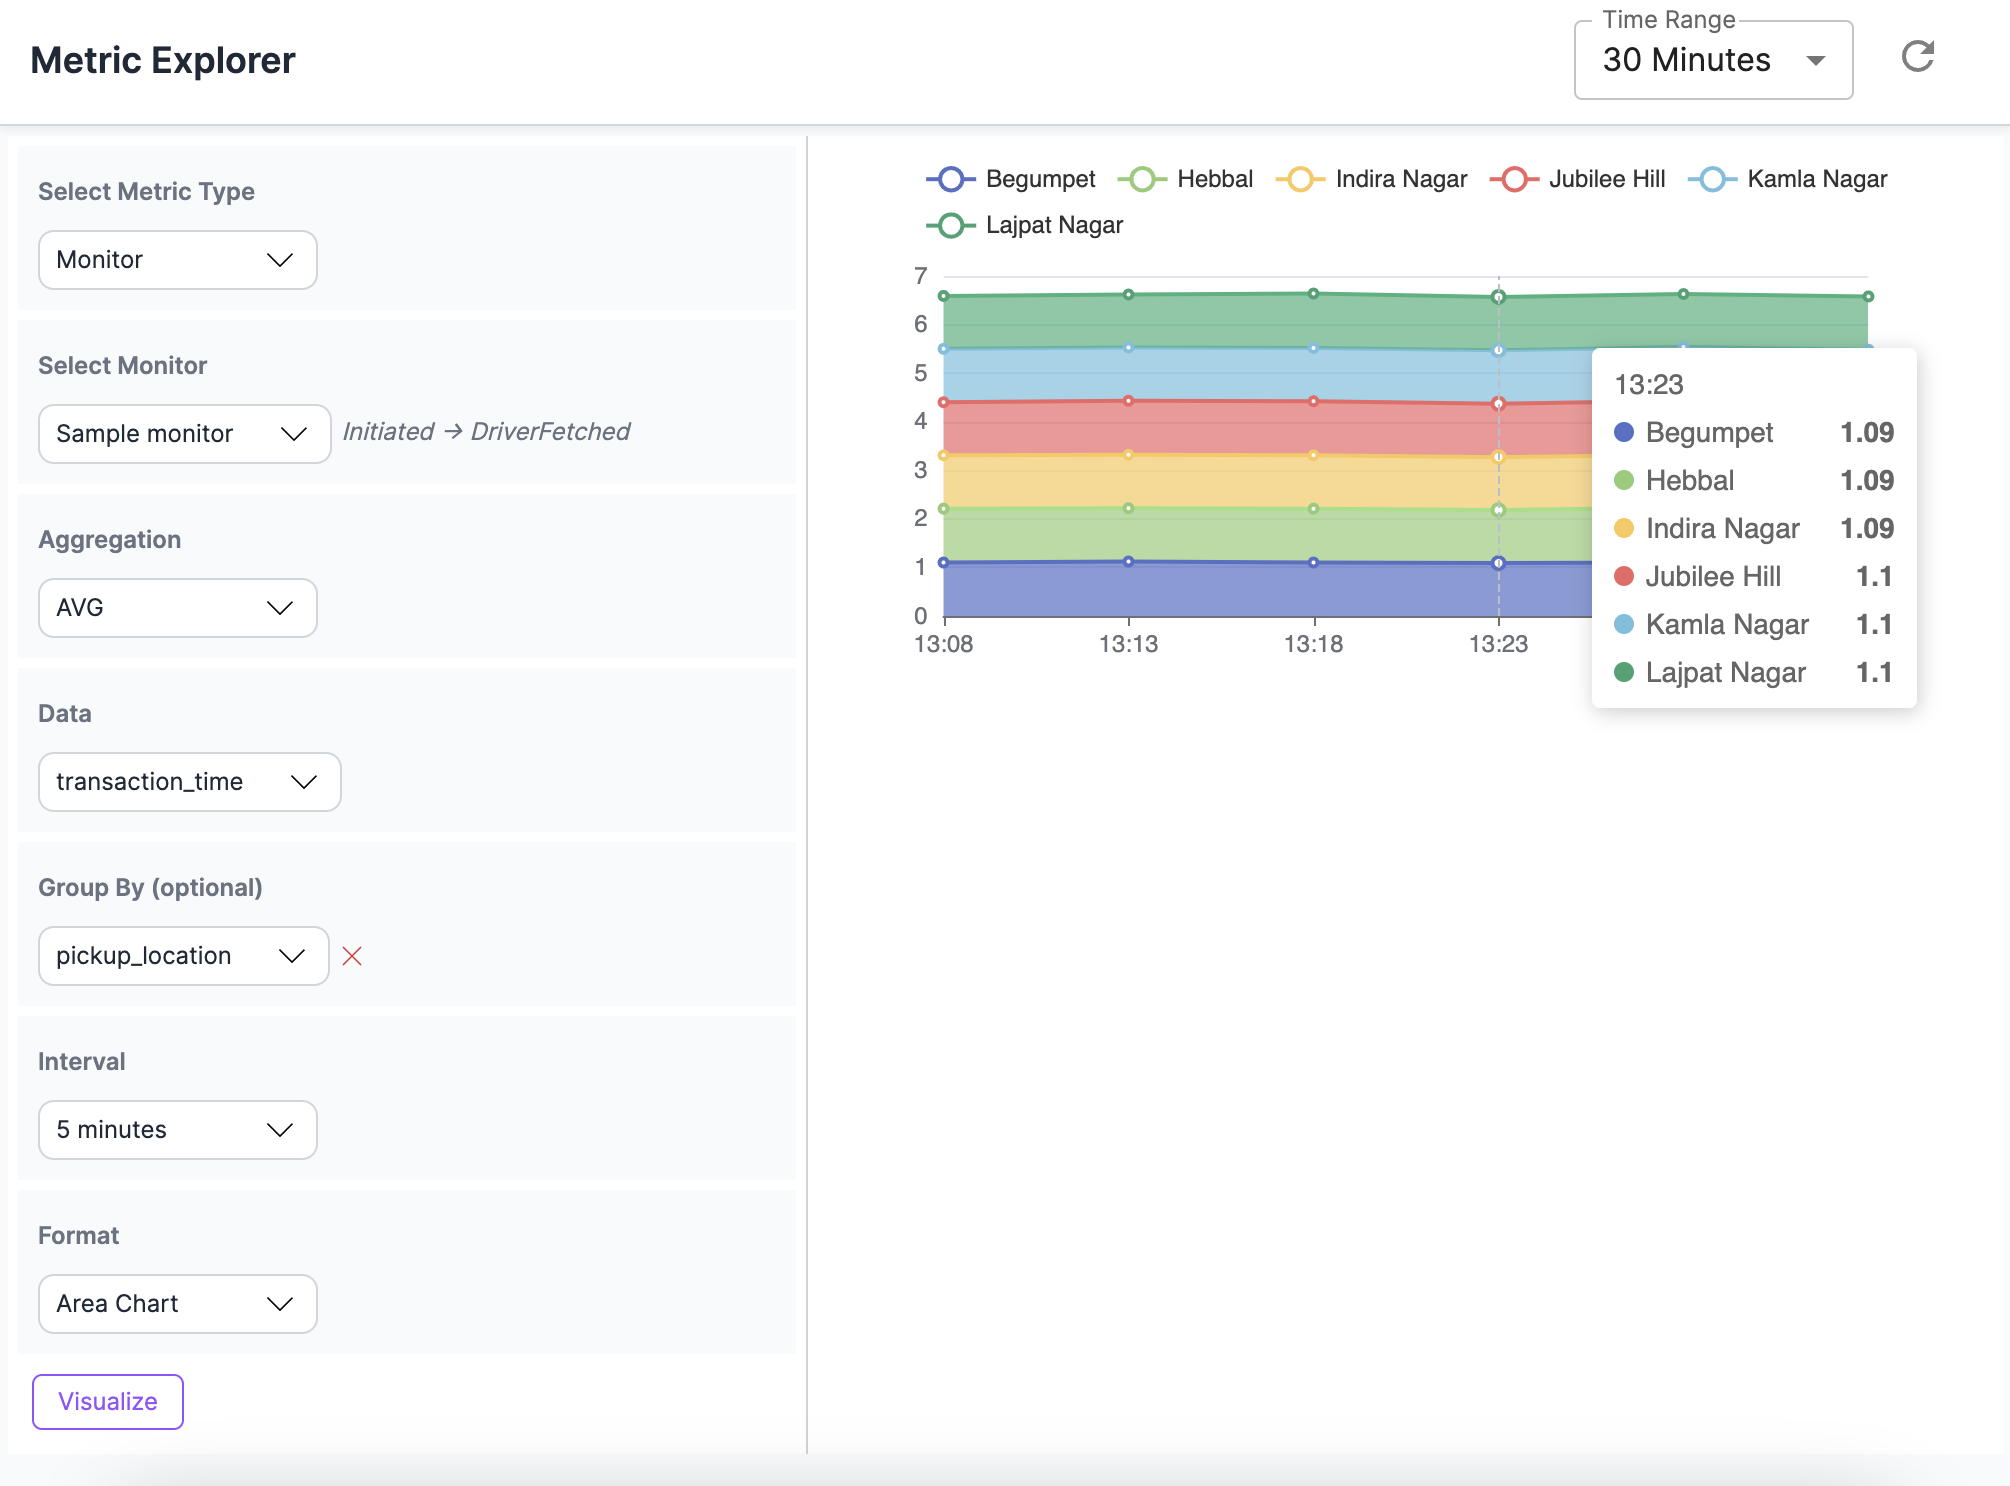Expand the Sample monitor selector
The width and height of the screenshot is (2010, 1486).
184,434
